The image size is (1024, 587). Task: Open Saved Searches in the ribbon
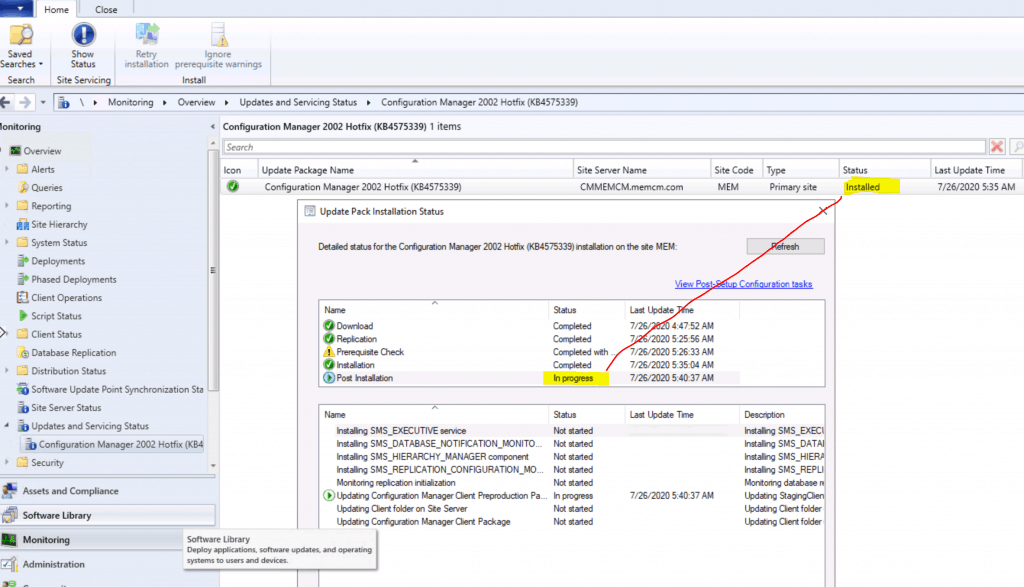[x=21, y=47]
